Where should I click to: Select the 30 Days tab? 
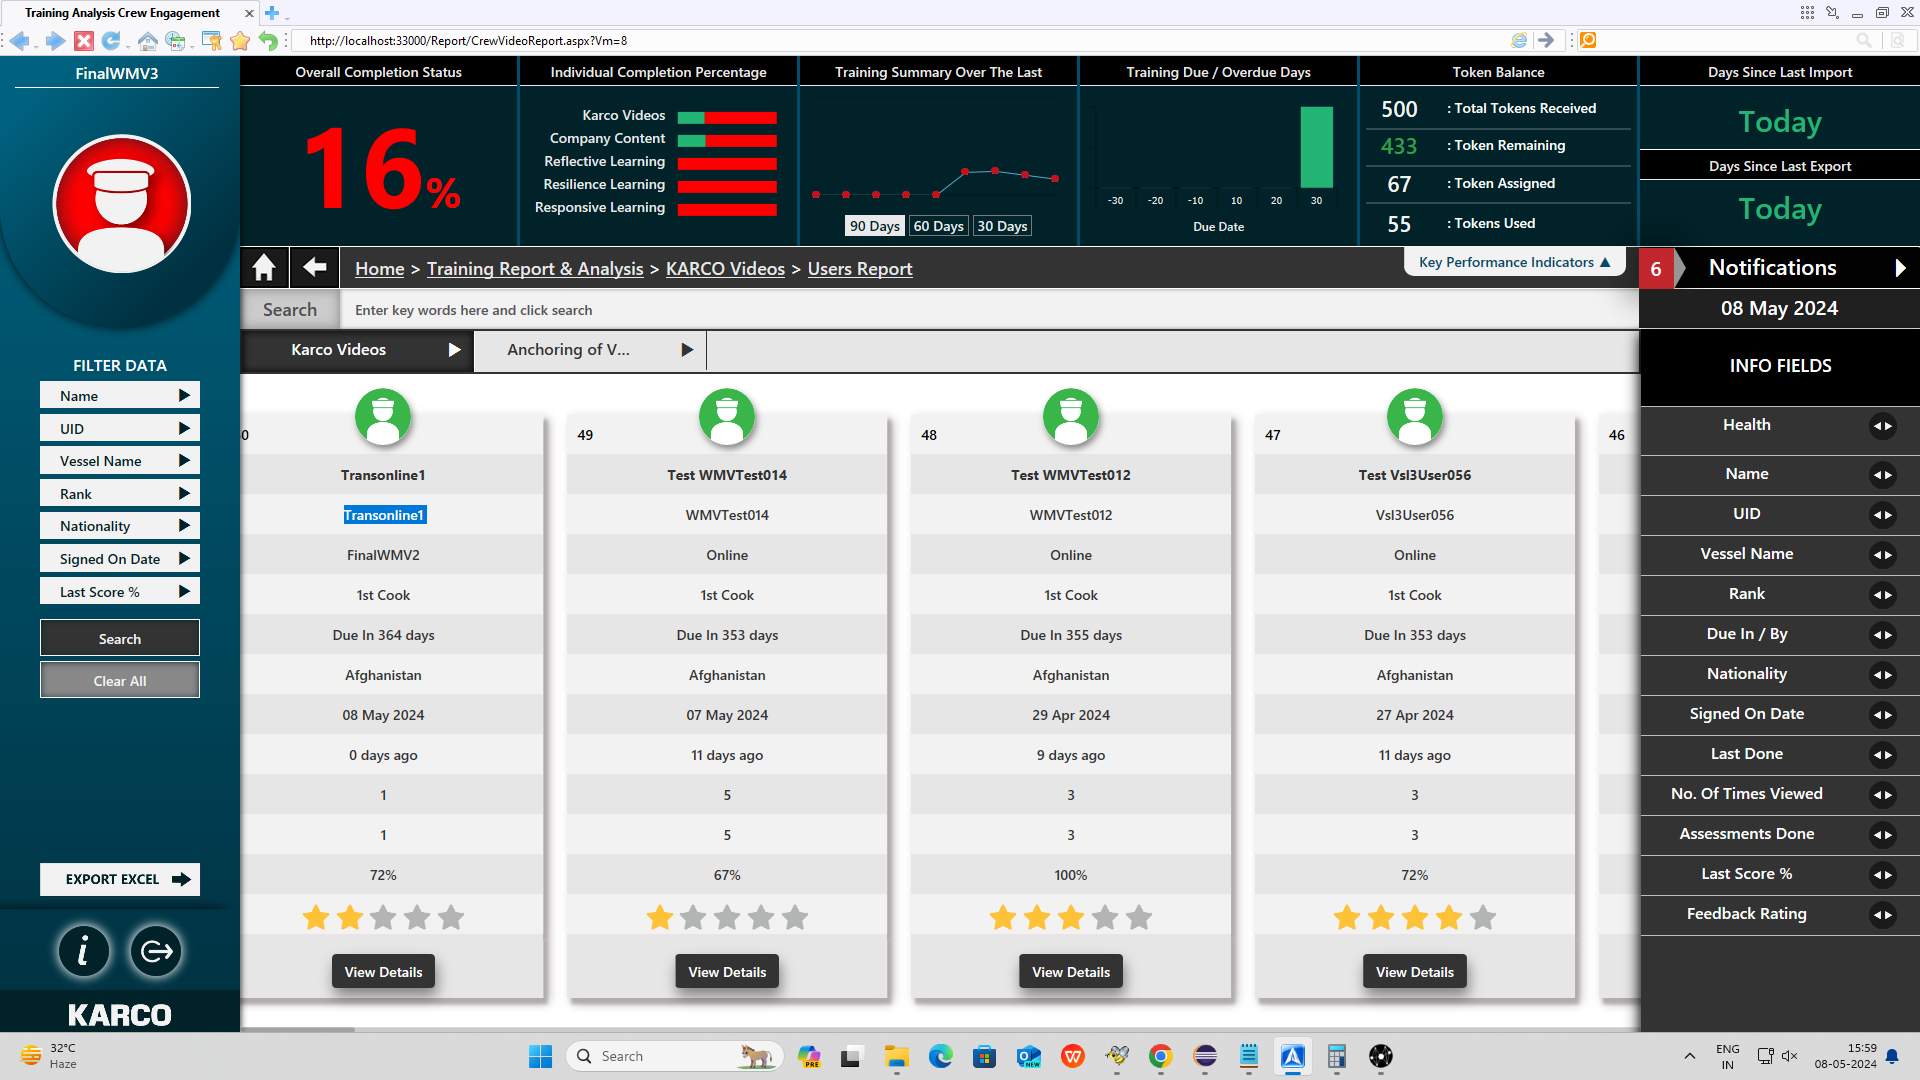[x=1002, y=226]
